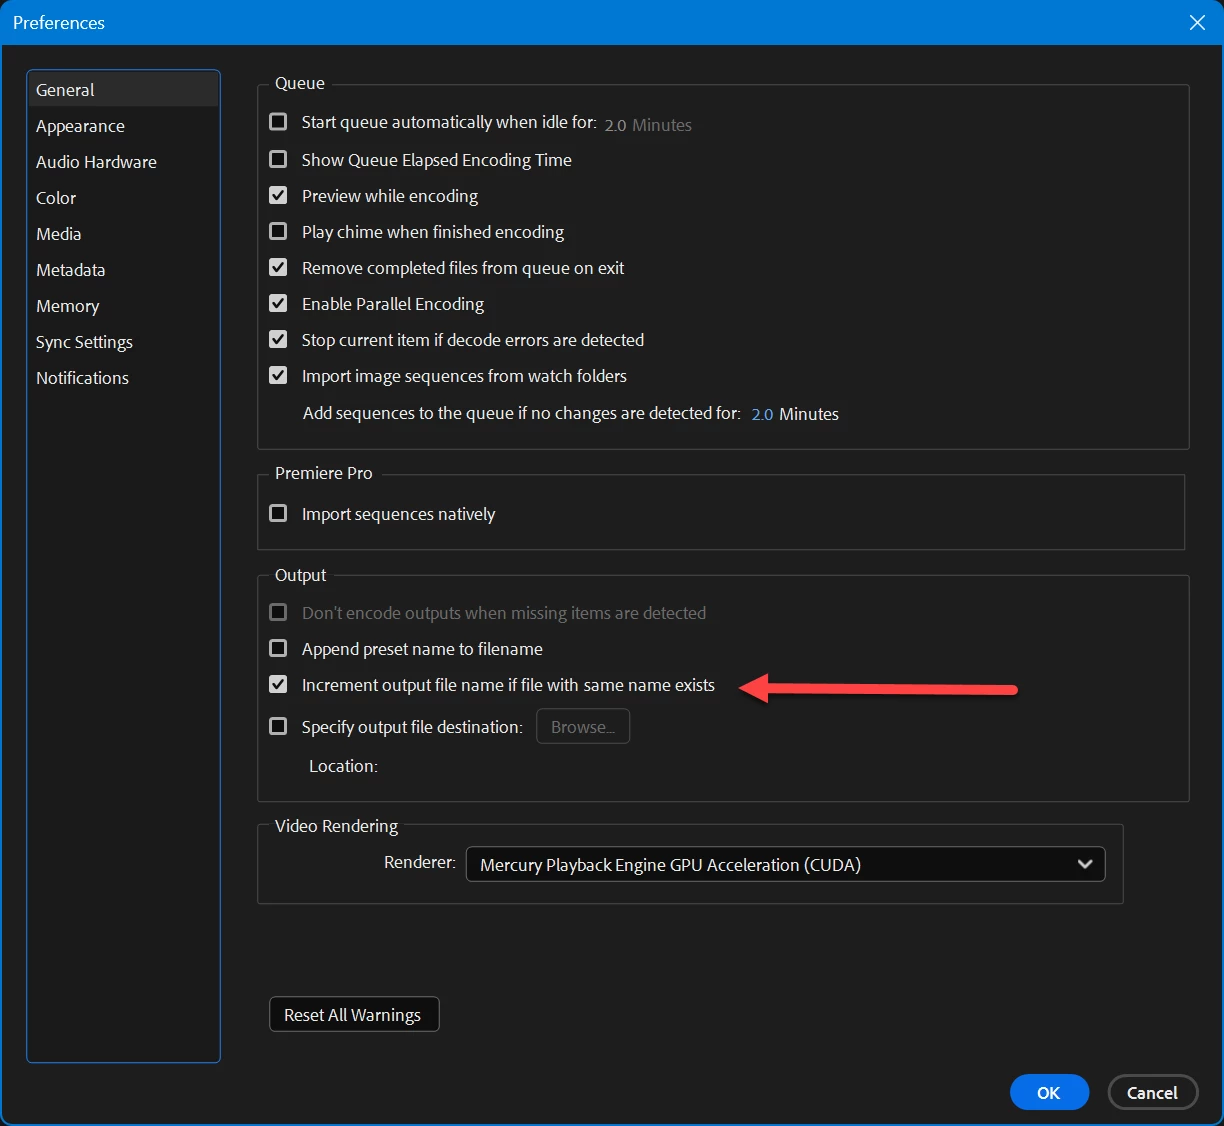The height and width of the screenshot is (1126, 1224).
Task: Uncheck Remove completed files from queue on exit
Action: coord(278,267)
